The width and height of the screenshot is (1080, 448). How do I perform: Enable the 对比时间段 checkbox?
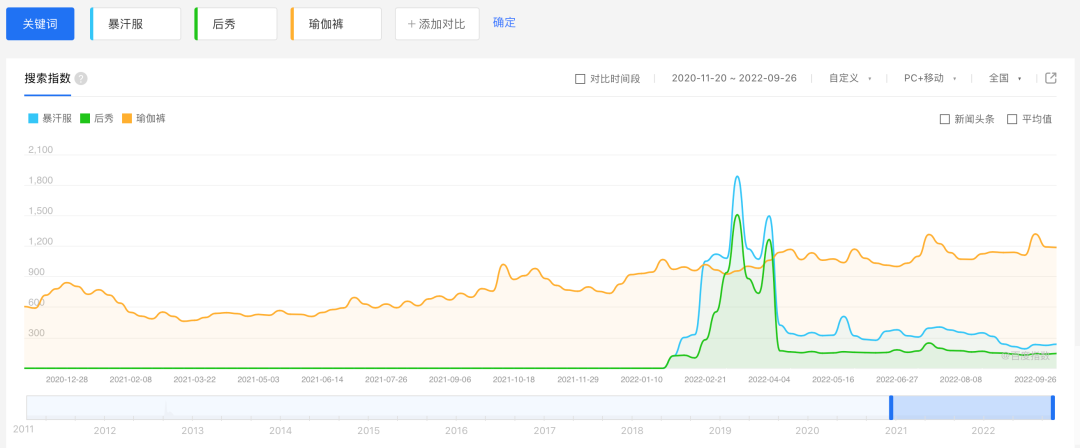[x=580, y=79]
